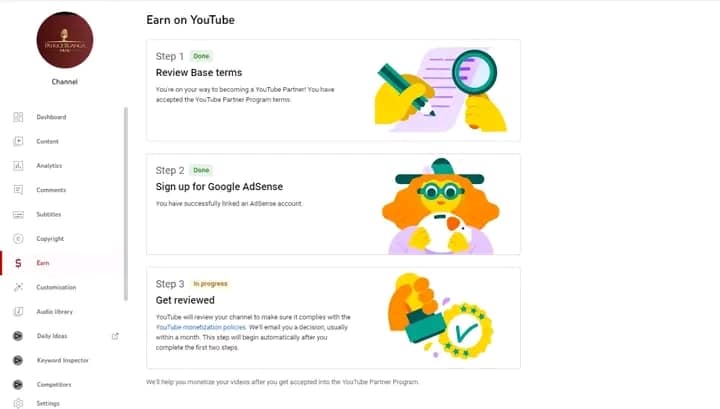Open the Content section icon
720x409 pixels.
(x=18, y=141)
